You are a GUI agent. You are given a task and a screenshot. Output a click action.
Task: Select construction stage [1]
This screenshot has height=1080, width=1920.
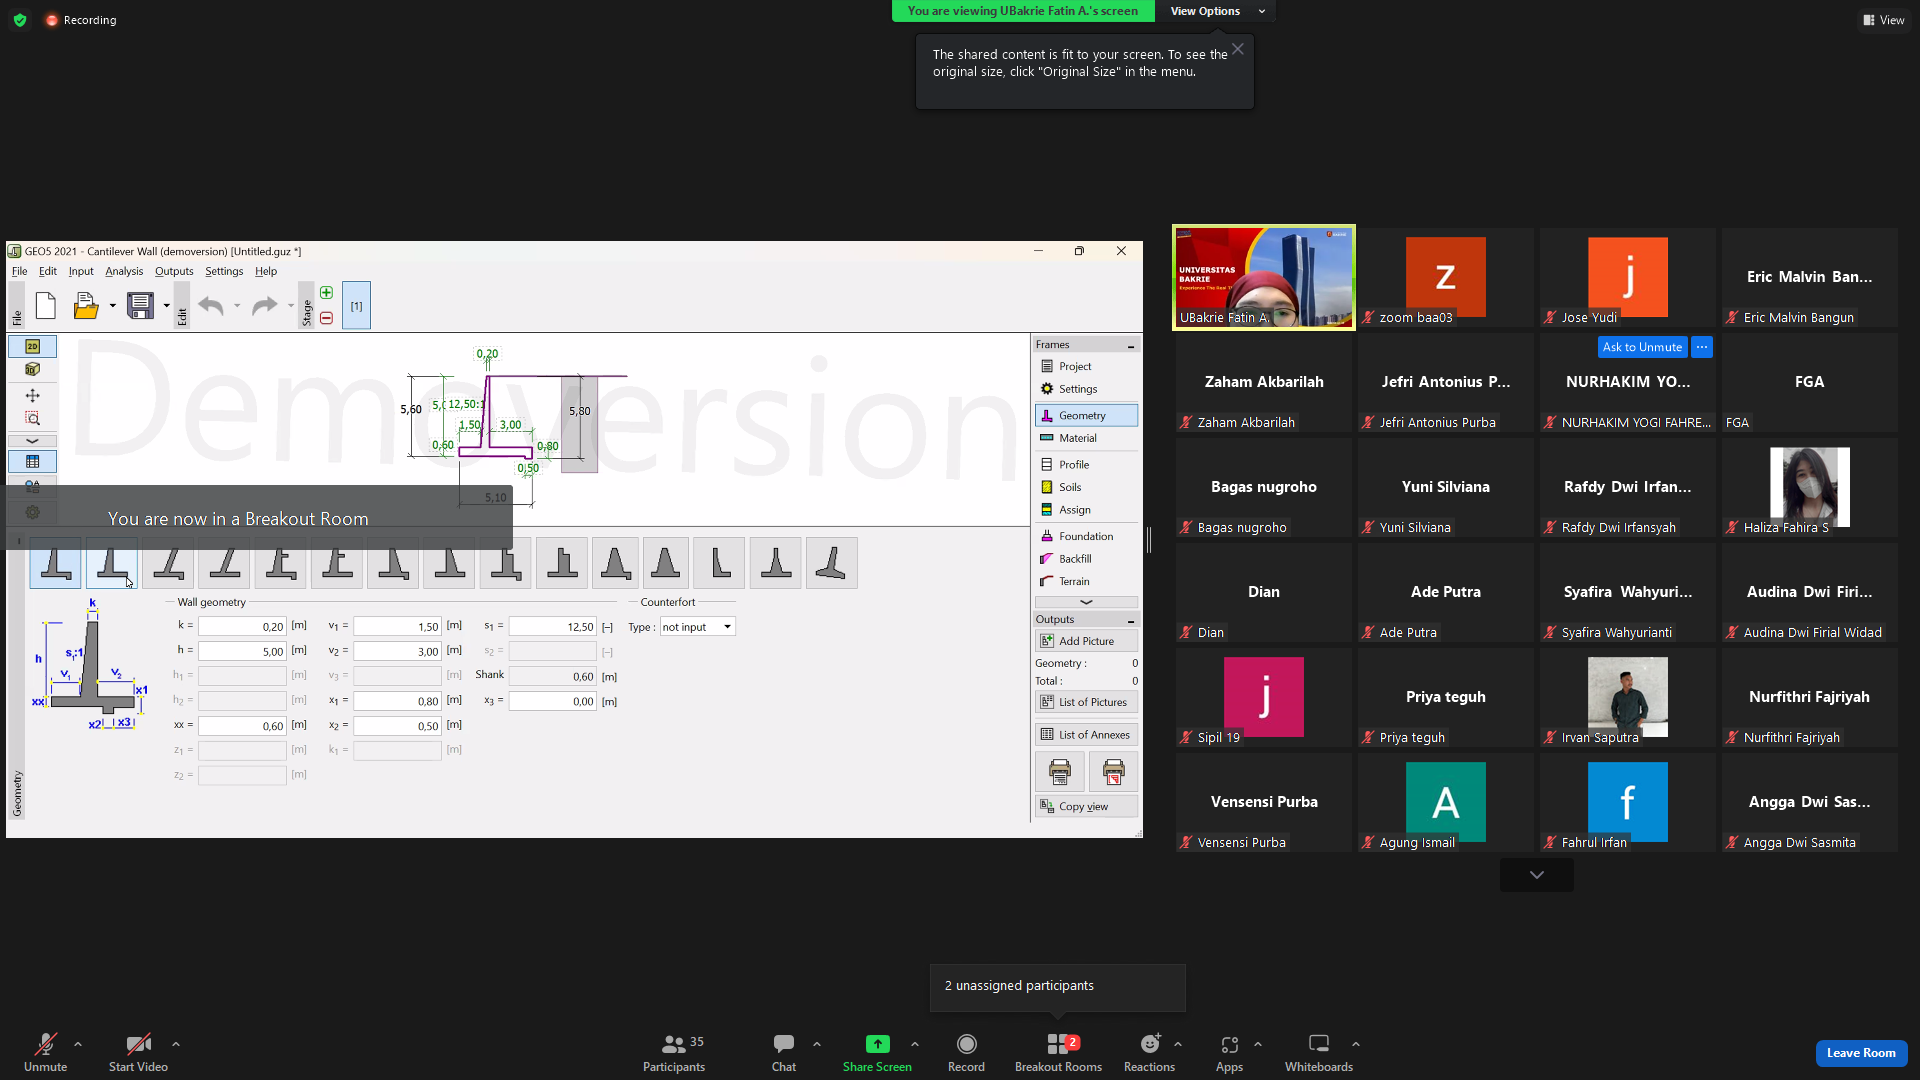[356, 306]
